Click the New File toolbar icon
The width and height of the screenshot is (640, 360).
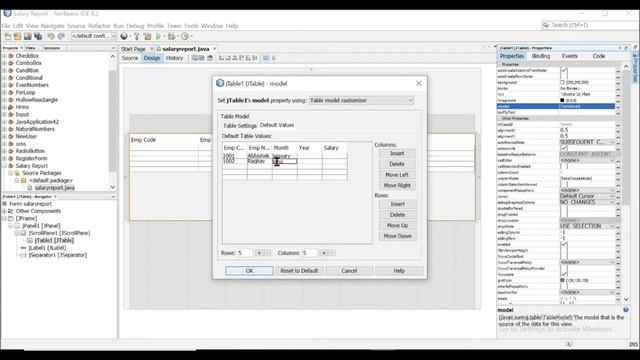7,36
